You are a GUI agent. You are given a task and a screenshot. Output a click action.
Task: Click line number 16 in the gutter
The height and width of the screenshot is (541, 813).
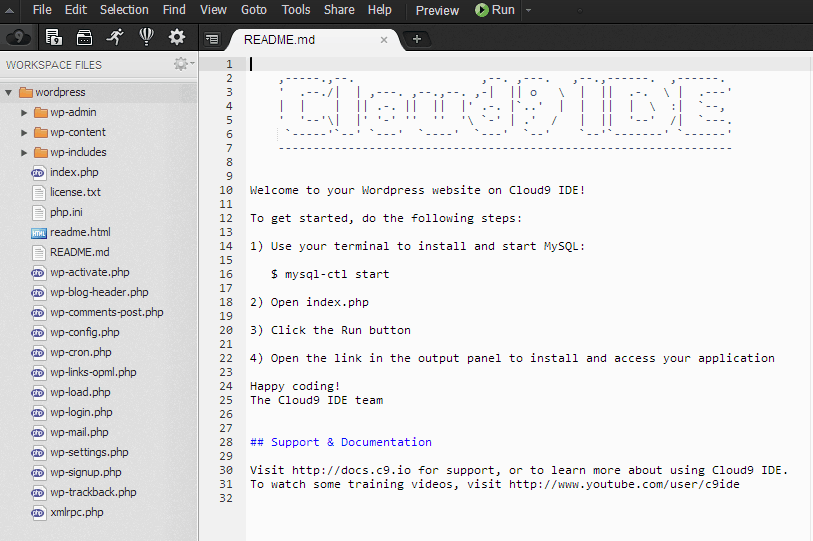pos(226,274)
